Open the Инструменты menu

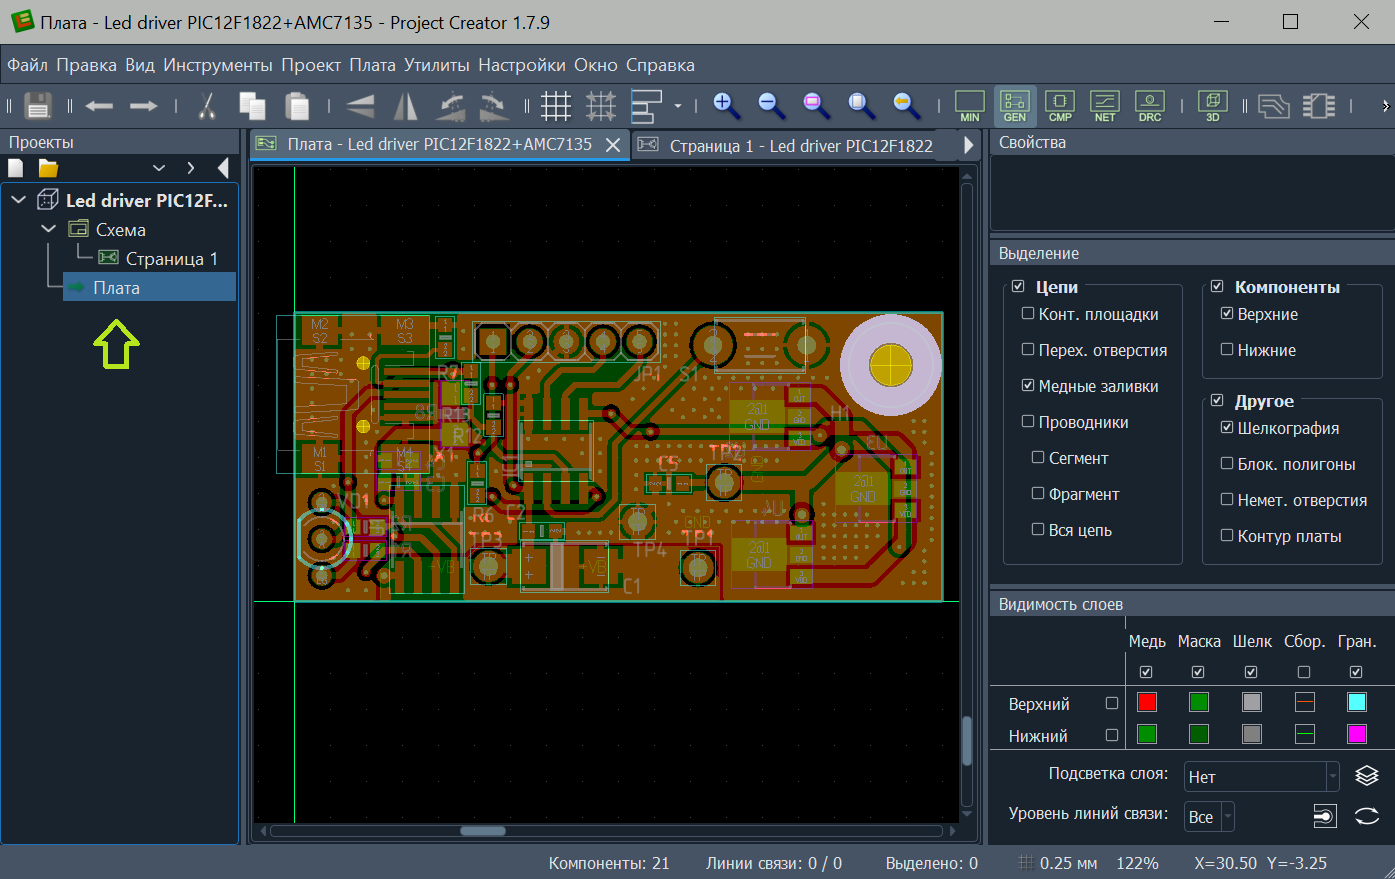click(x=218, y=65)
